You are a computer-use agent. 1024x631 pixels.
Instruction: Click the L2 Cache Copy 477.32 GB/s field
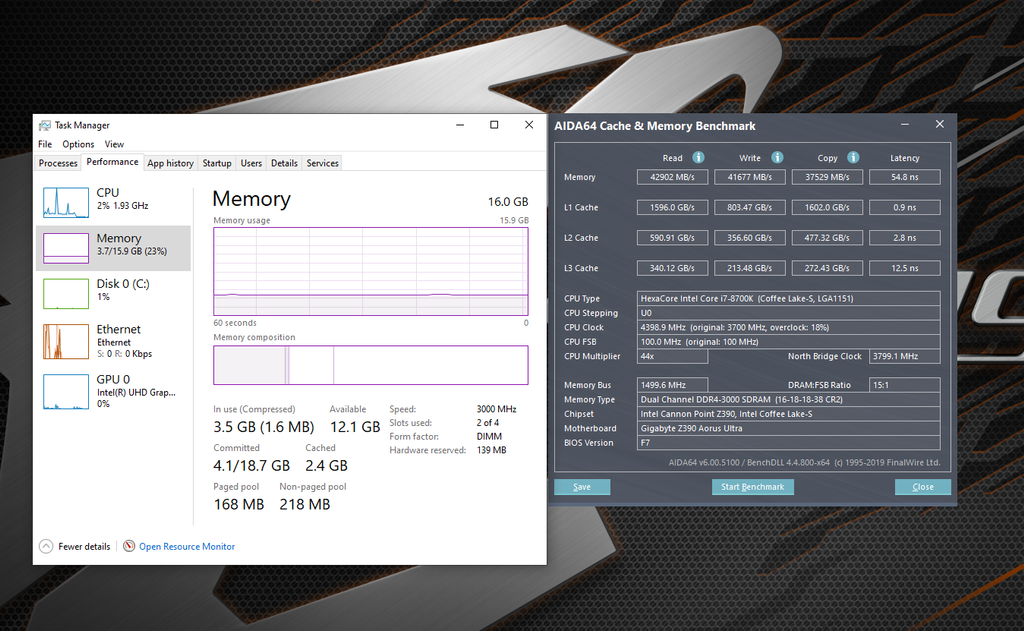pyautogui.click(x=827, y=238)
